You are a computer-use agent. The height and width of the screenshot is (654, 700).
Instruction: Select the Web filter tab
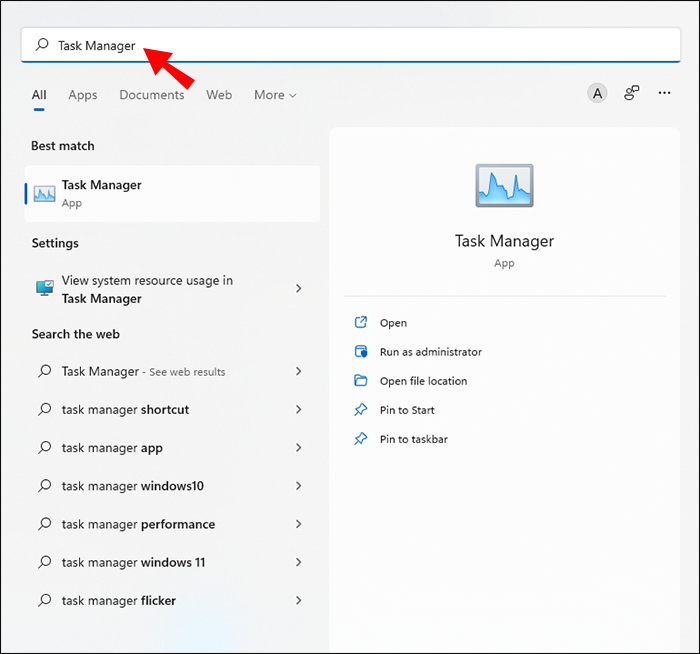coord(219,95)
